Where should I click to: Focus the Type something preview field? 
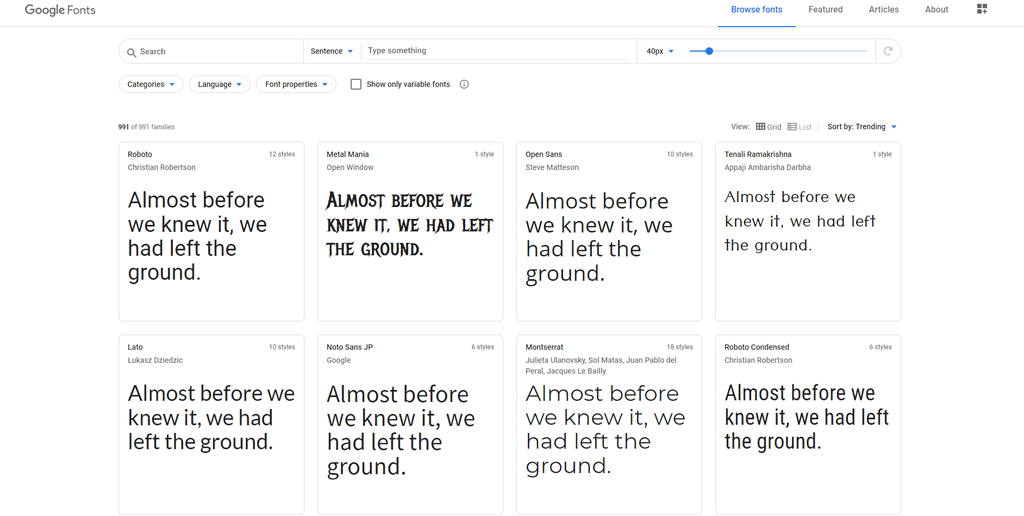(x=498, y=51)
